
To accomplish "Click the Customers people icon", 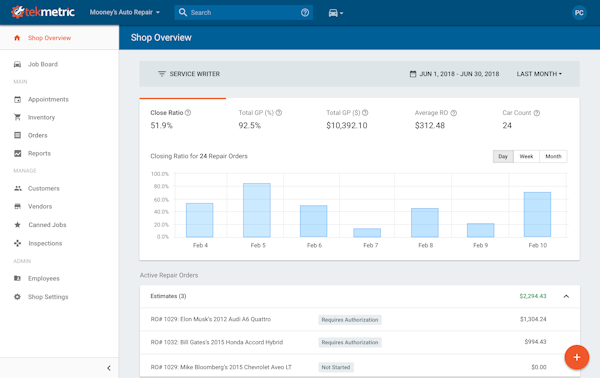I will (x=18, y=188).
